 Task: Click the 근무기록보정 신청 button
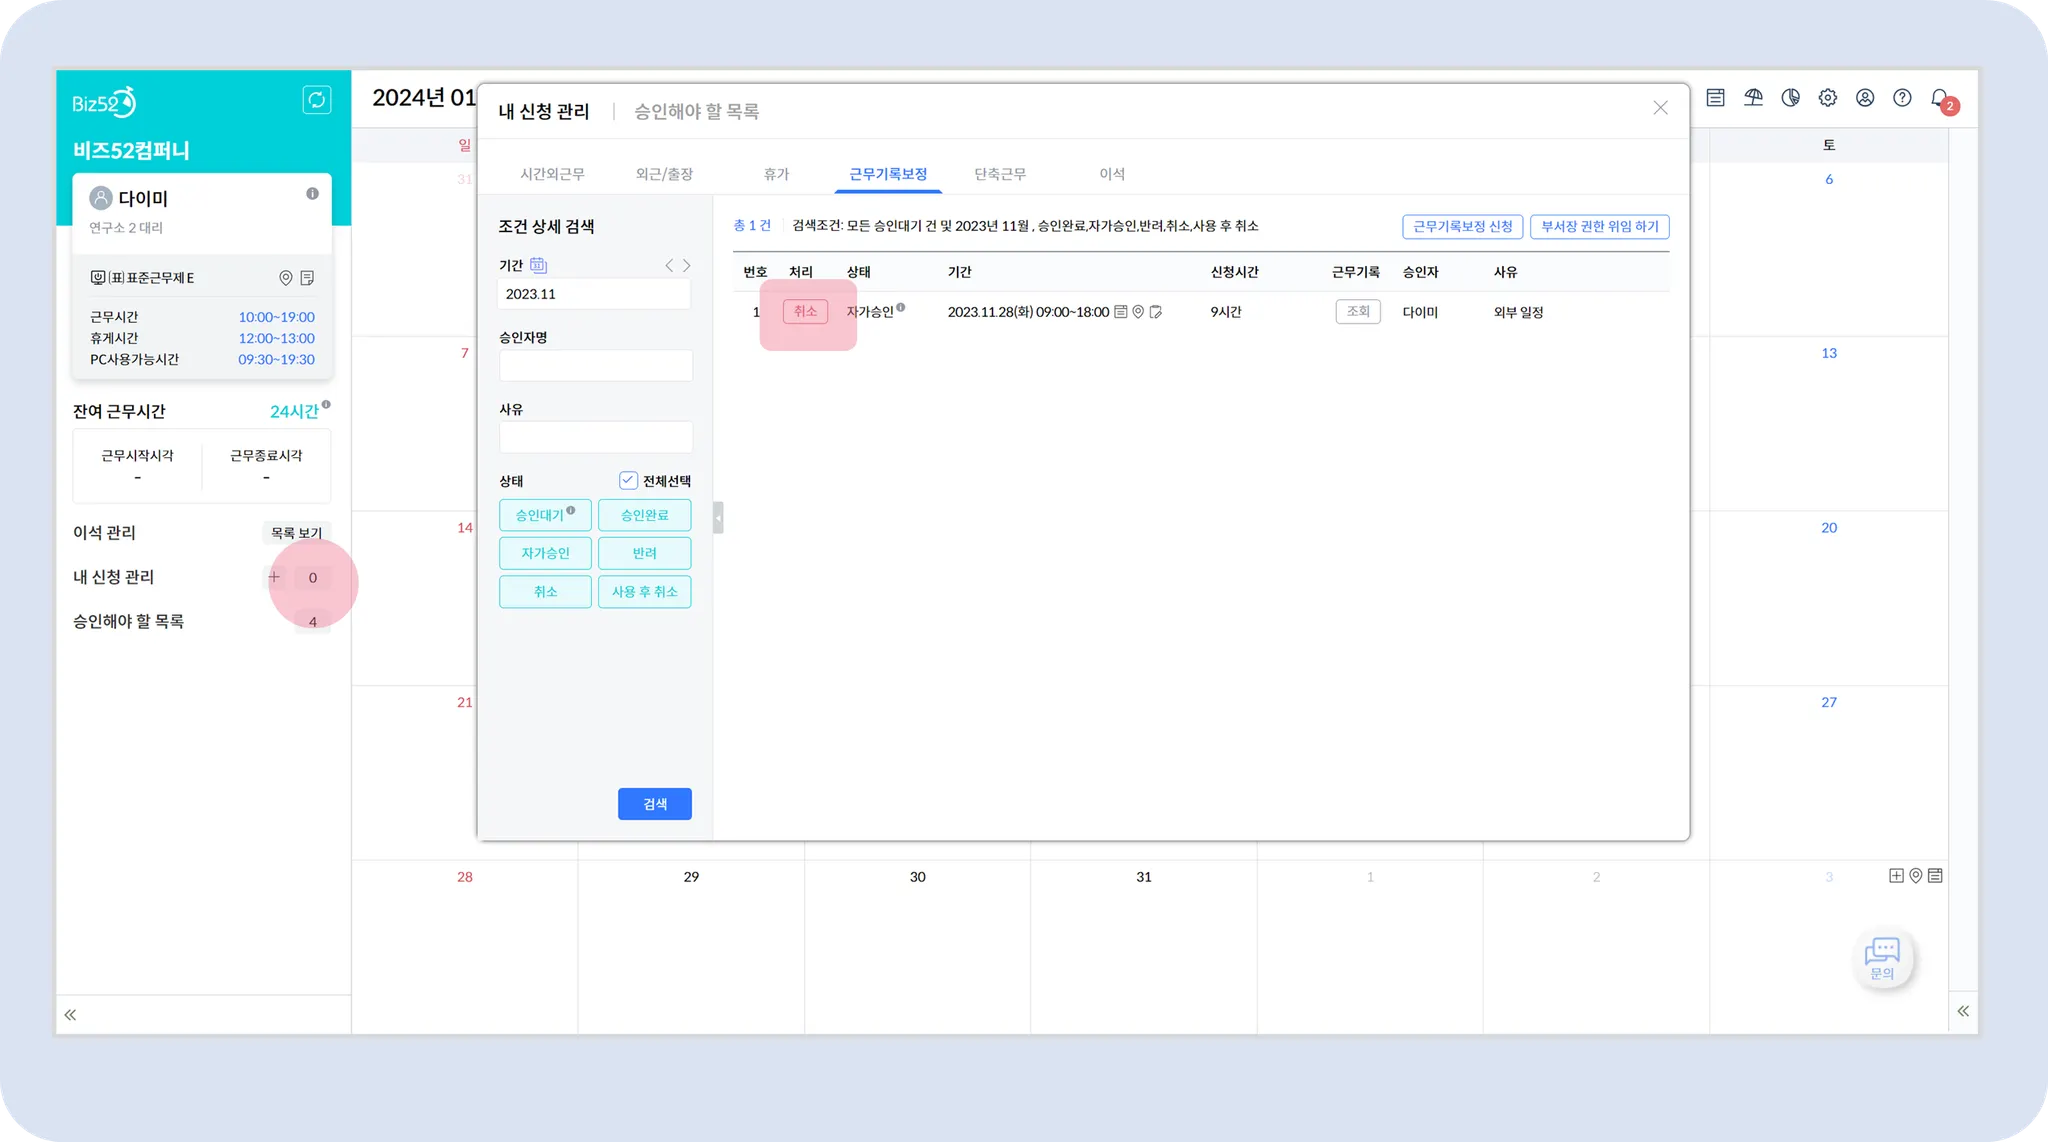pos(1462,227)
